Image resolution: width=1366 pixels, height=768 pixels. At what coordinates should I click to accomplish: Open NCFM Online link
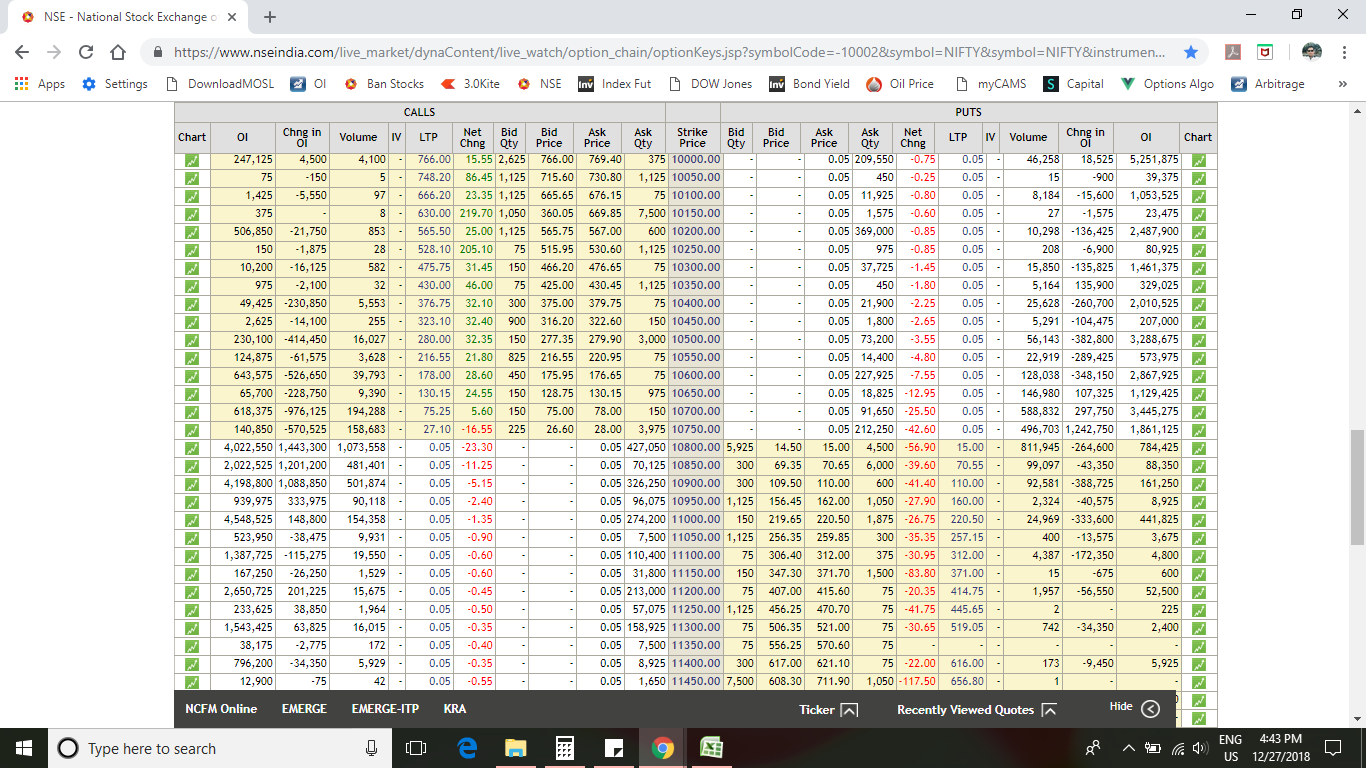(x=221, y=709)
